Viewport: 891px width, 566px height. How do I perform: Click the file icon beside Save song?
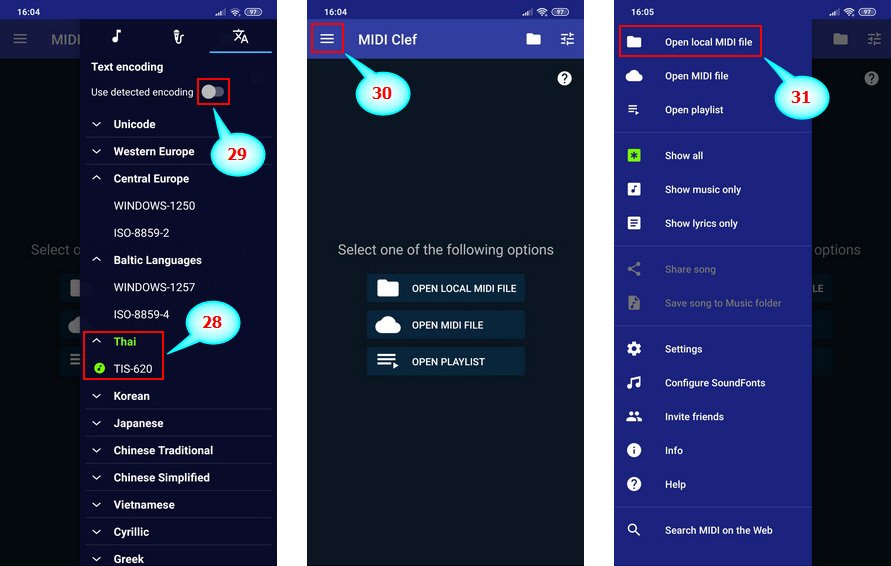pyautogui.click(x=634, y=303)
